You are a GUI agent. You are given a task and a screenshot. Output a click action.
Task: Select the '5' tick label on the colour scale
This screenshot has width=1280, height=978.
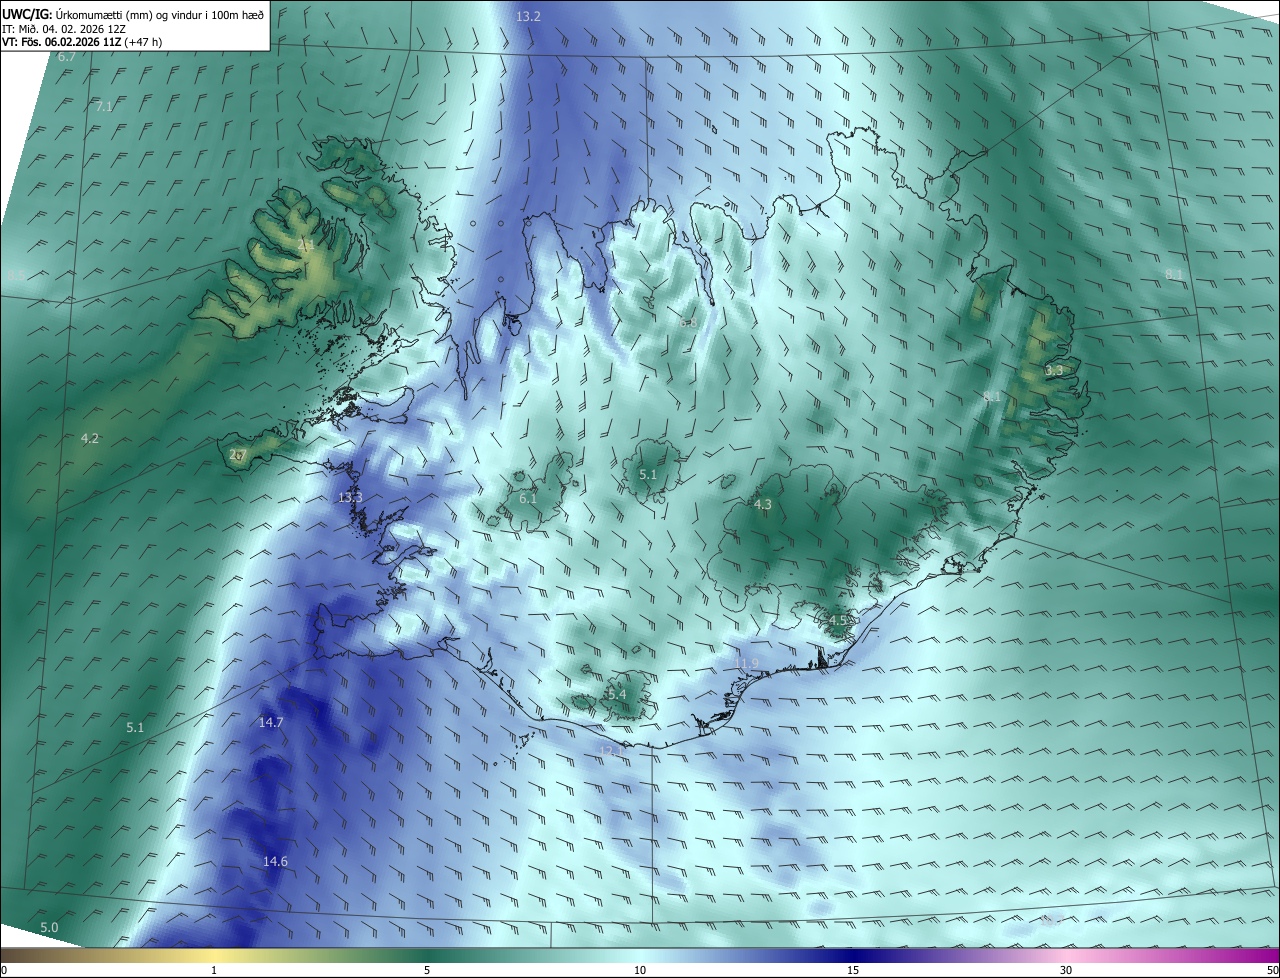click(x=427, y=970)
